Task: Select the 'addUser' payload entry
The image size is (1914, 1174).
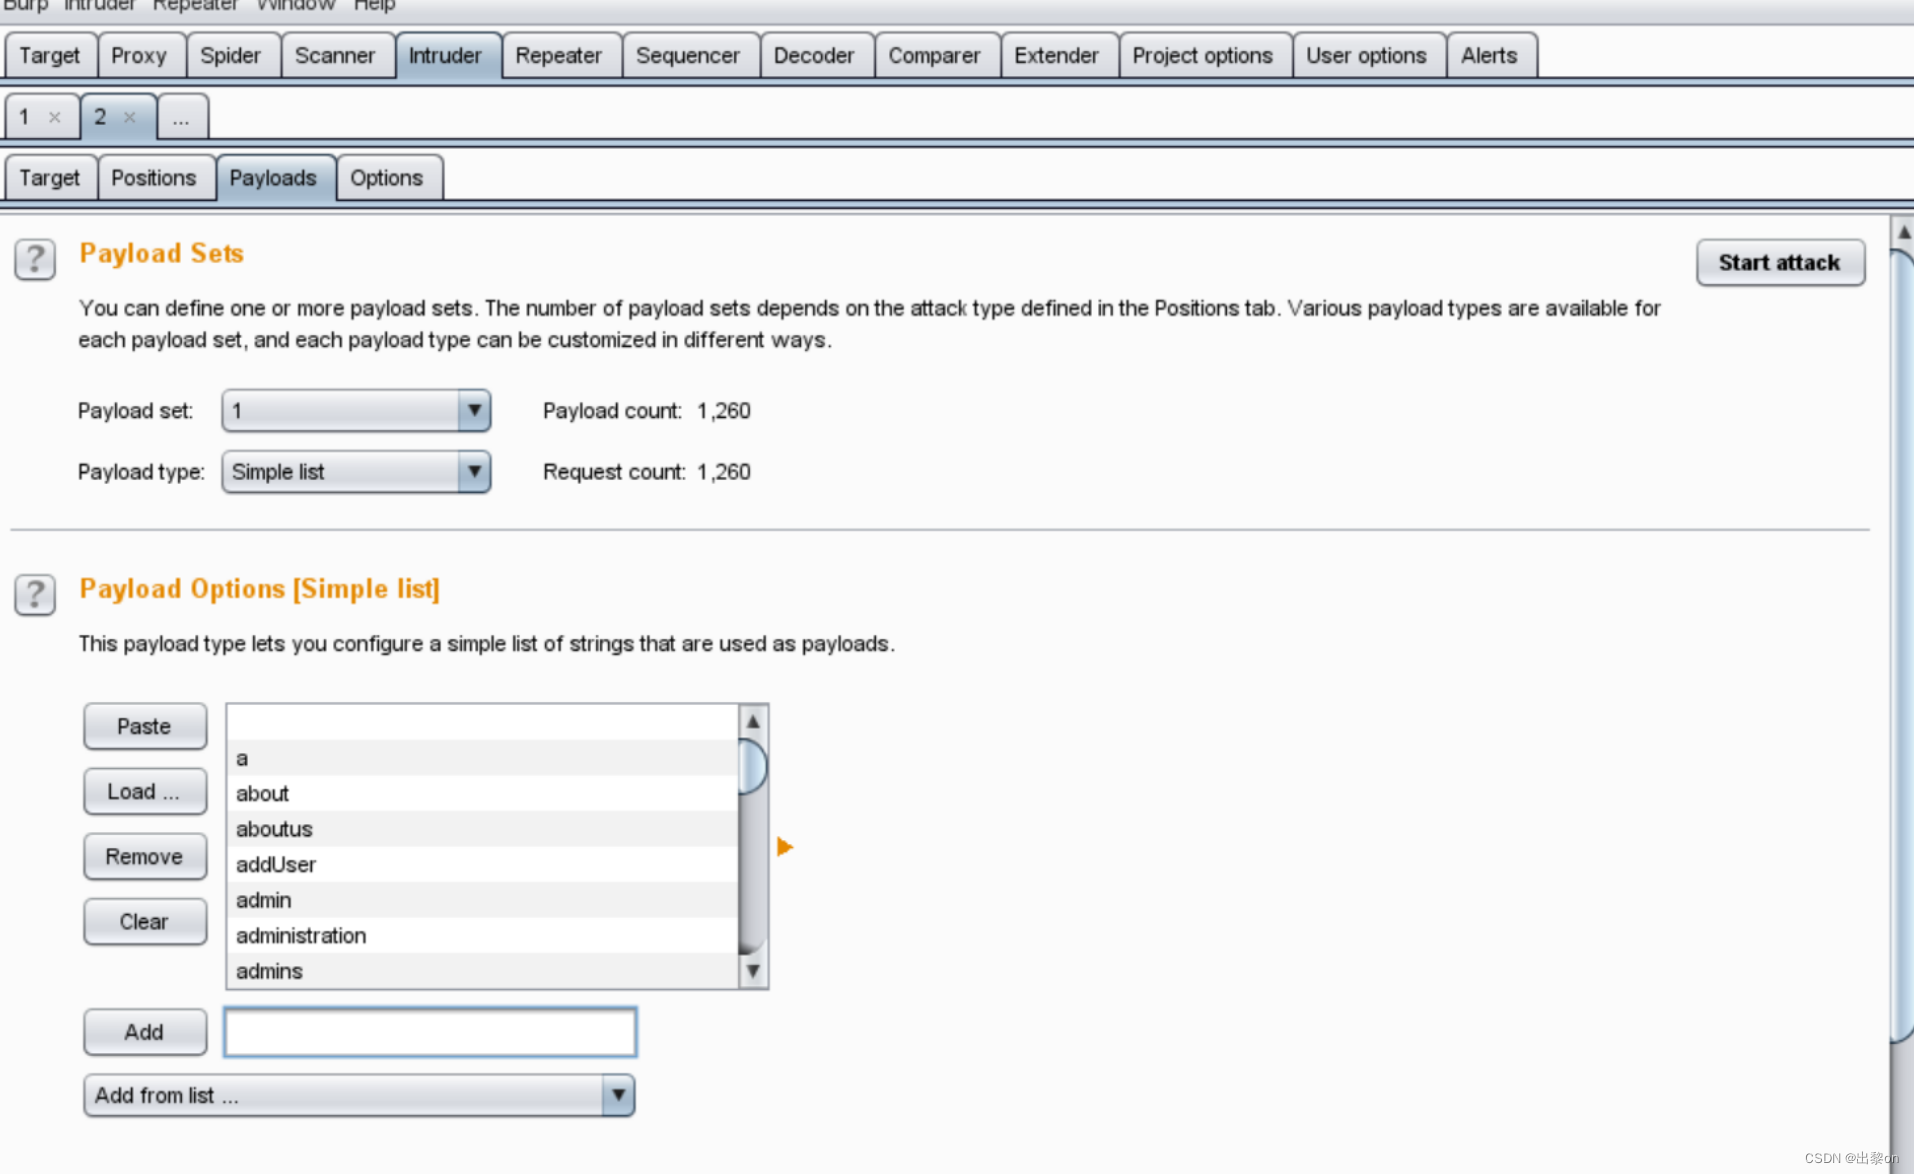Action: (483, 865)
